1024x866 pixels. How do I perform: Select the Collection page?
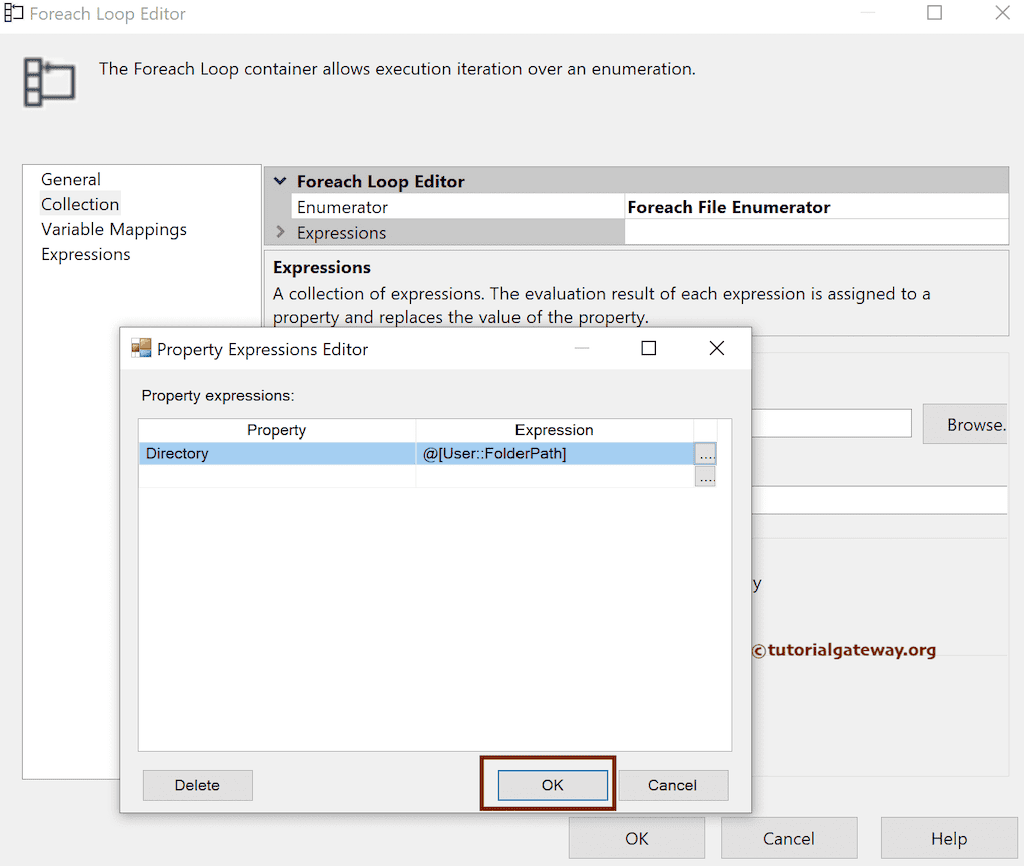(x=80, y=204)
